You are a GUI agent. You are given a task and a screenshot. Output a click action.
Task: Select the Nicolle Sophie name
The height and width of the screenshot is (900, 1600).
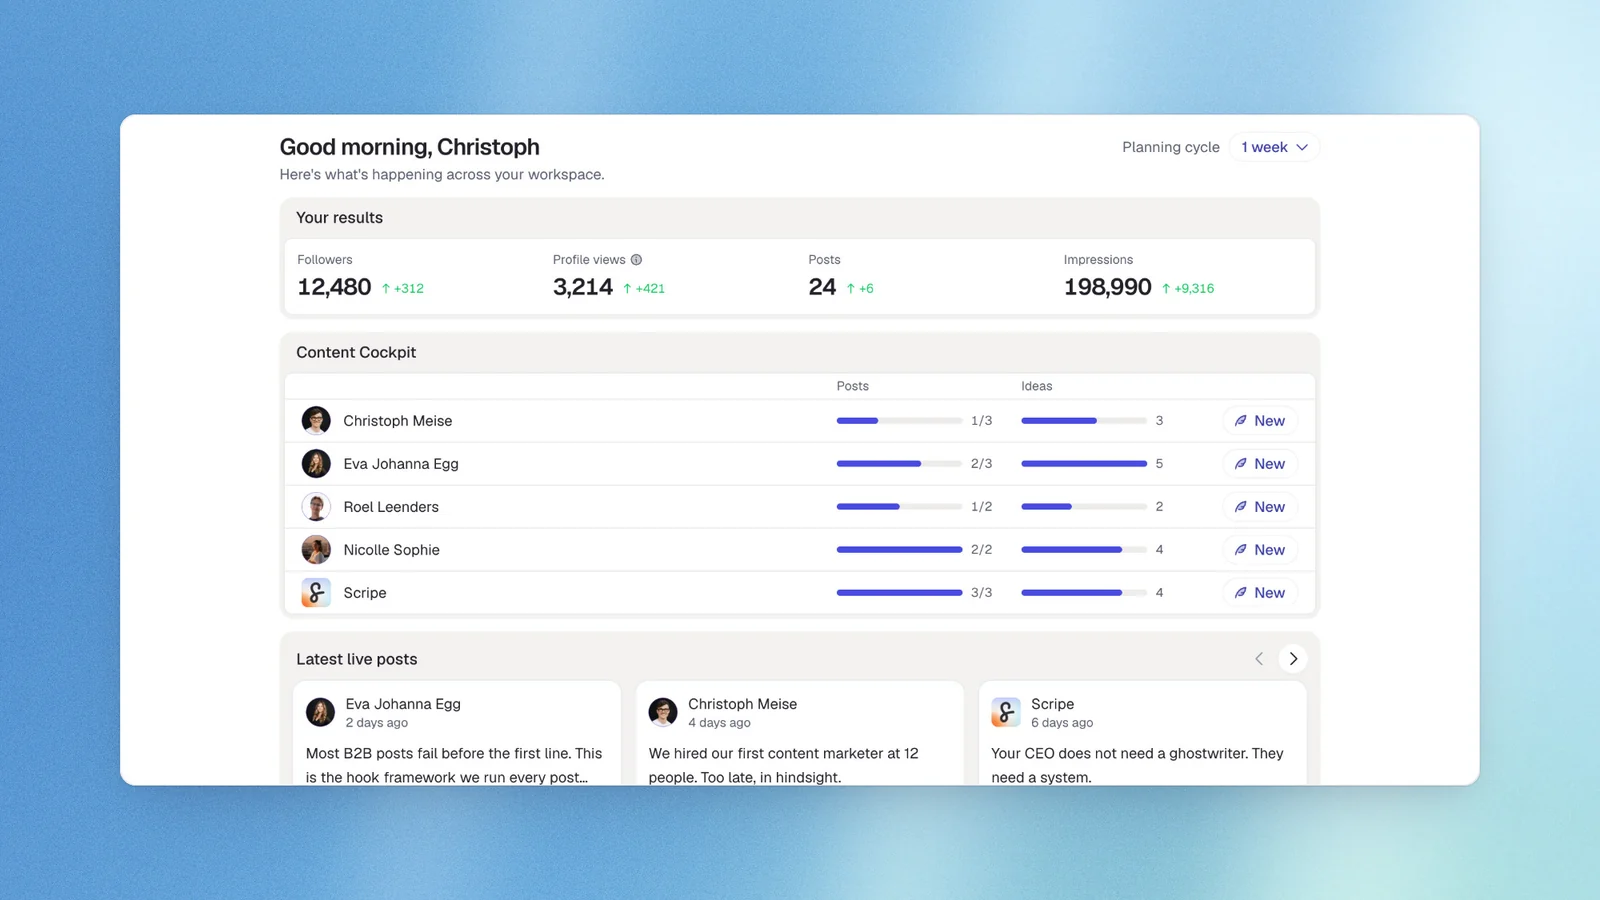click(x=391, y=550)
